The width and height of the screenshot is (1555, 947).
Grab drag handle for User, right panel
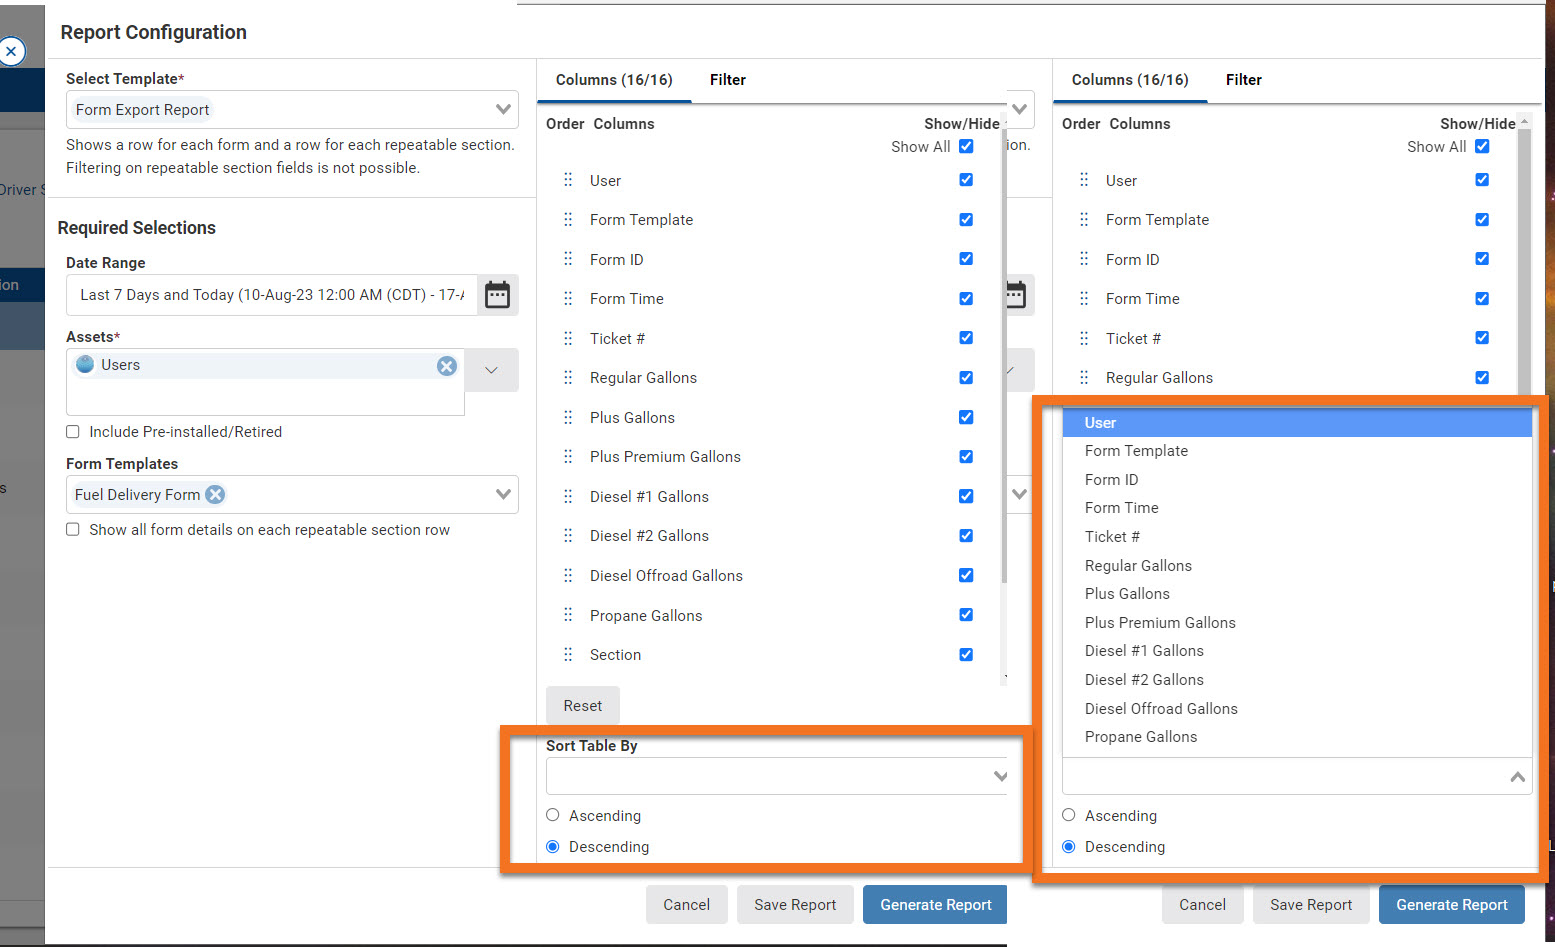pos(1084,180)
